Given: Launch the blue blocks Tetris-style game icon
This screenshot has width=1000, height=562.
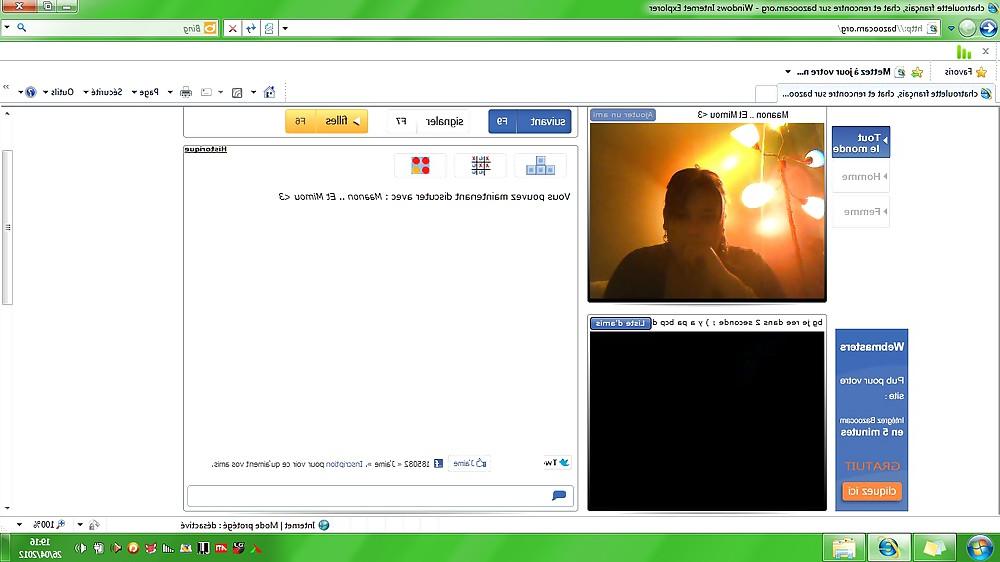Looking at the screenshot, I should coord(540,166).
